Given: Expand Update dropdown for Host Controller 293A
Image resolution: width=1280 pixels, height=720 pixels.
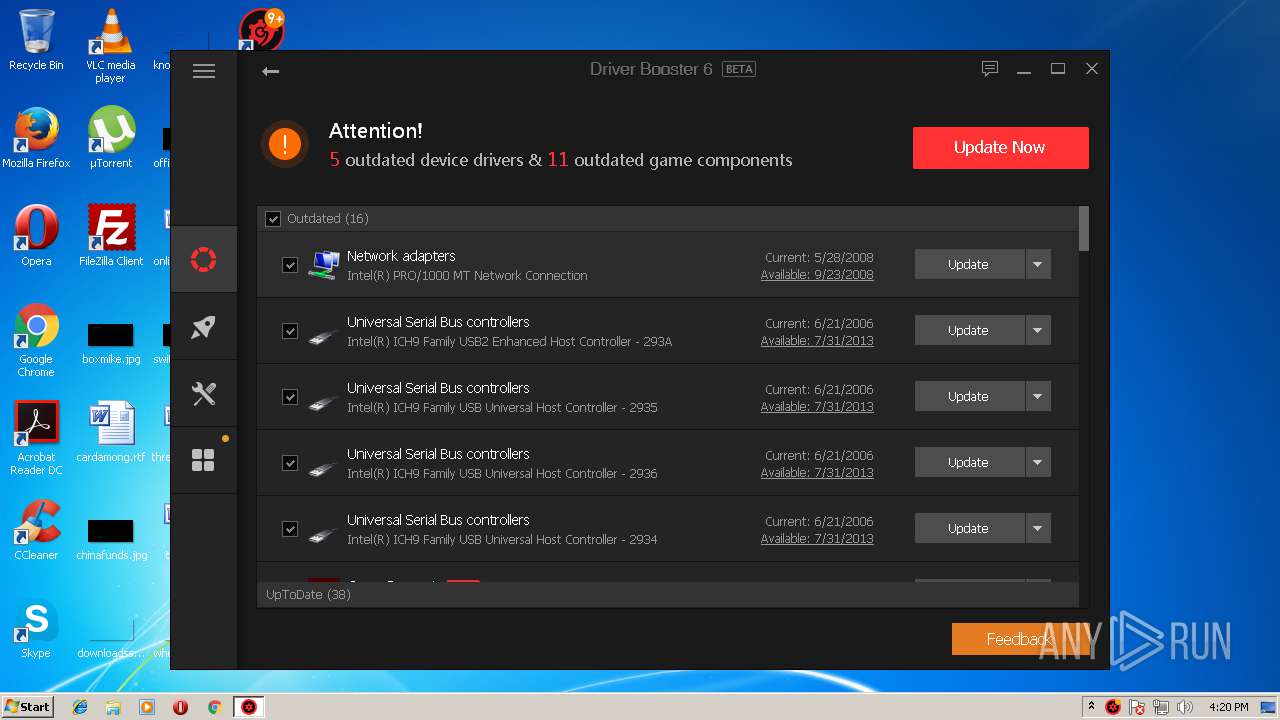Looking at the screenshot, I should pos(1038,330).
